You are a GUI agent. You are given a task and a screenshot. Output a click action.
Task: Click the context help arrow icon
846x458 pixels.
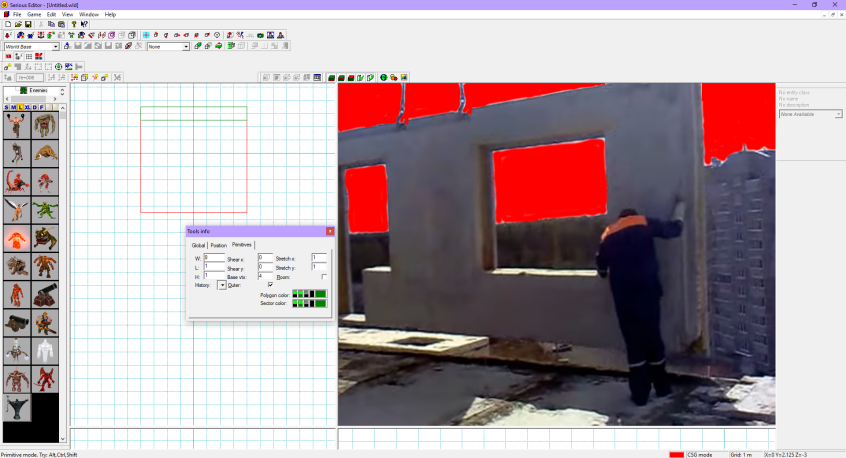pyautogui.click(x=84, y=24)
